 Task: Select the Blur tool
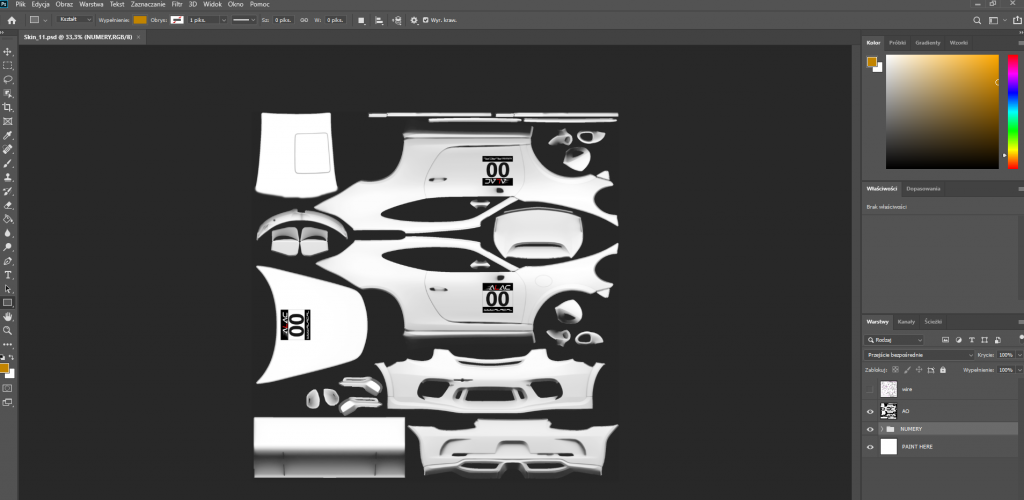[8, 233]
